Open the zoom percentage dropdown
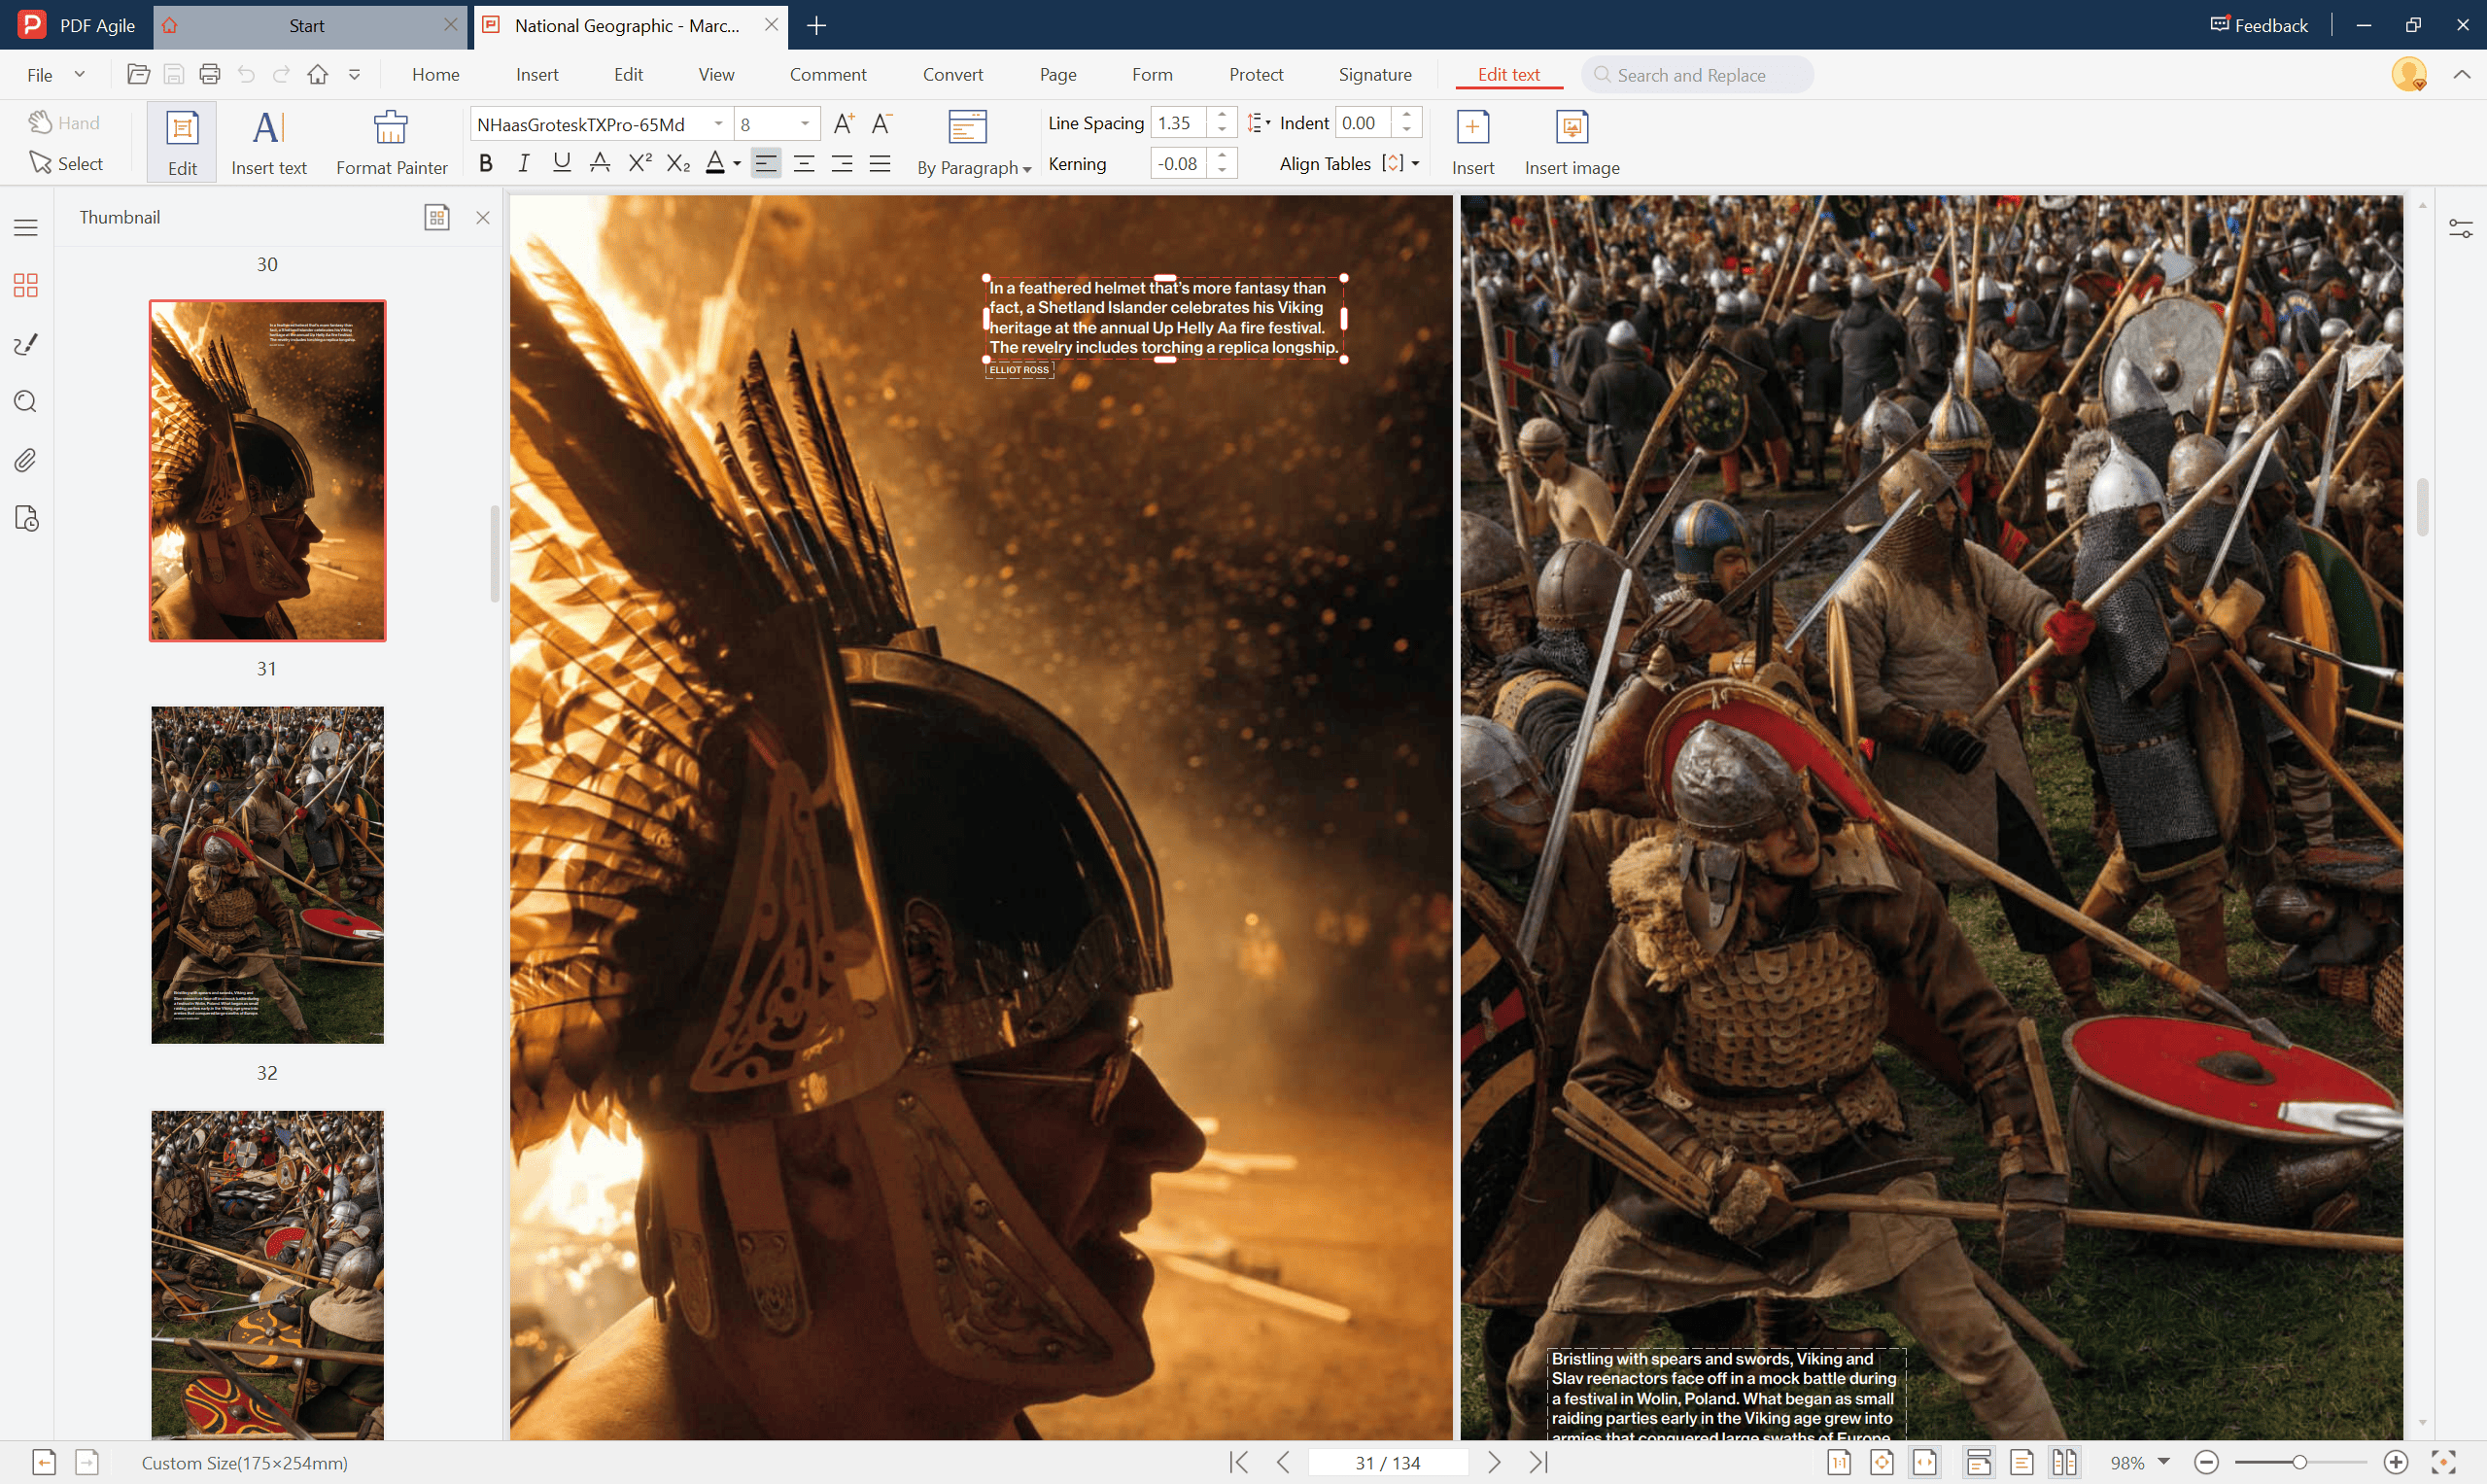This screenshot has width=2487, height=1484. coord(2164,1462)
